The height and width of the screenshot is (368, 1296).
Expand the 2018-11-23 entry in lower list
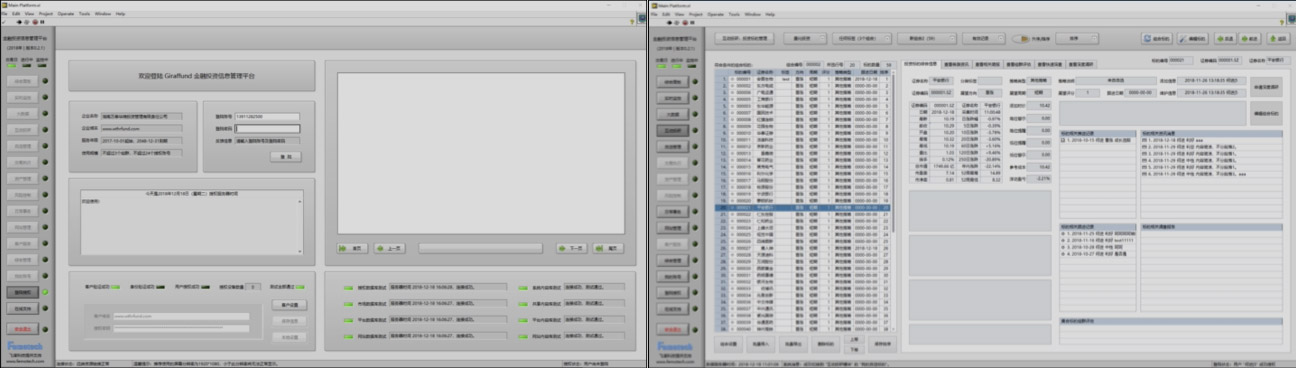(1062, 233)
